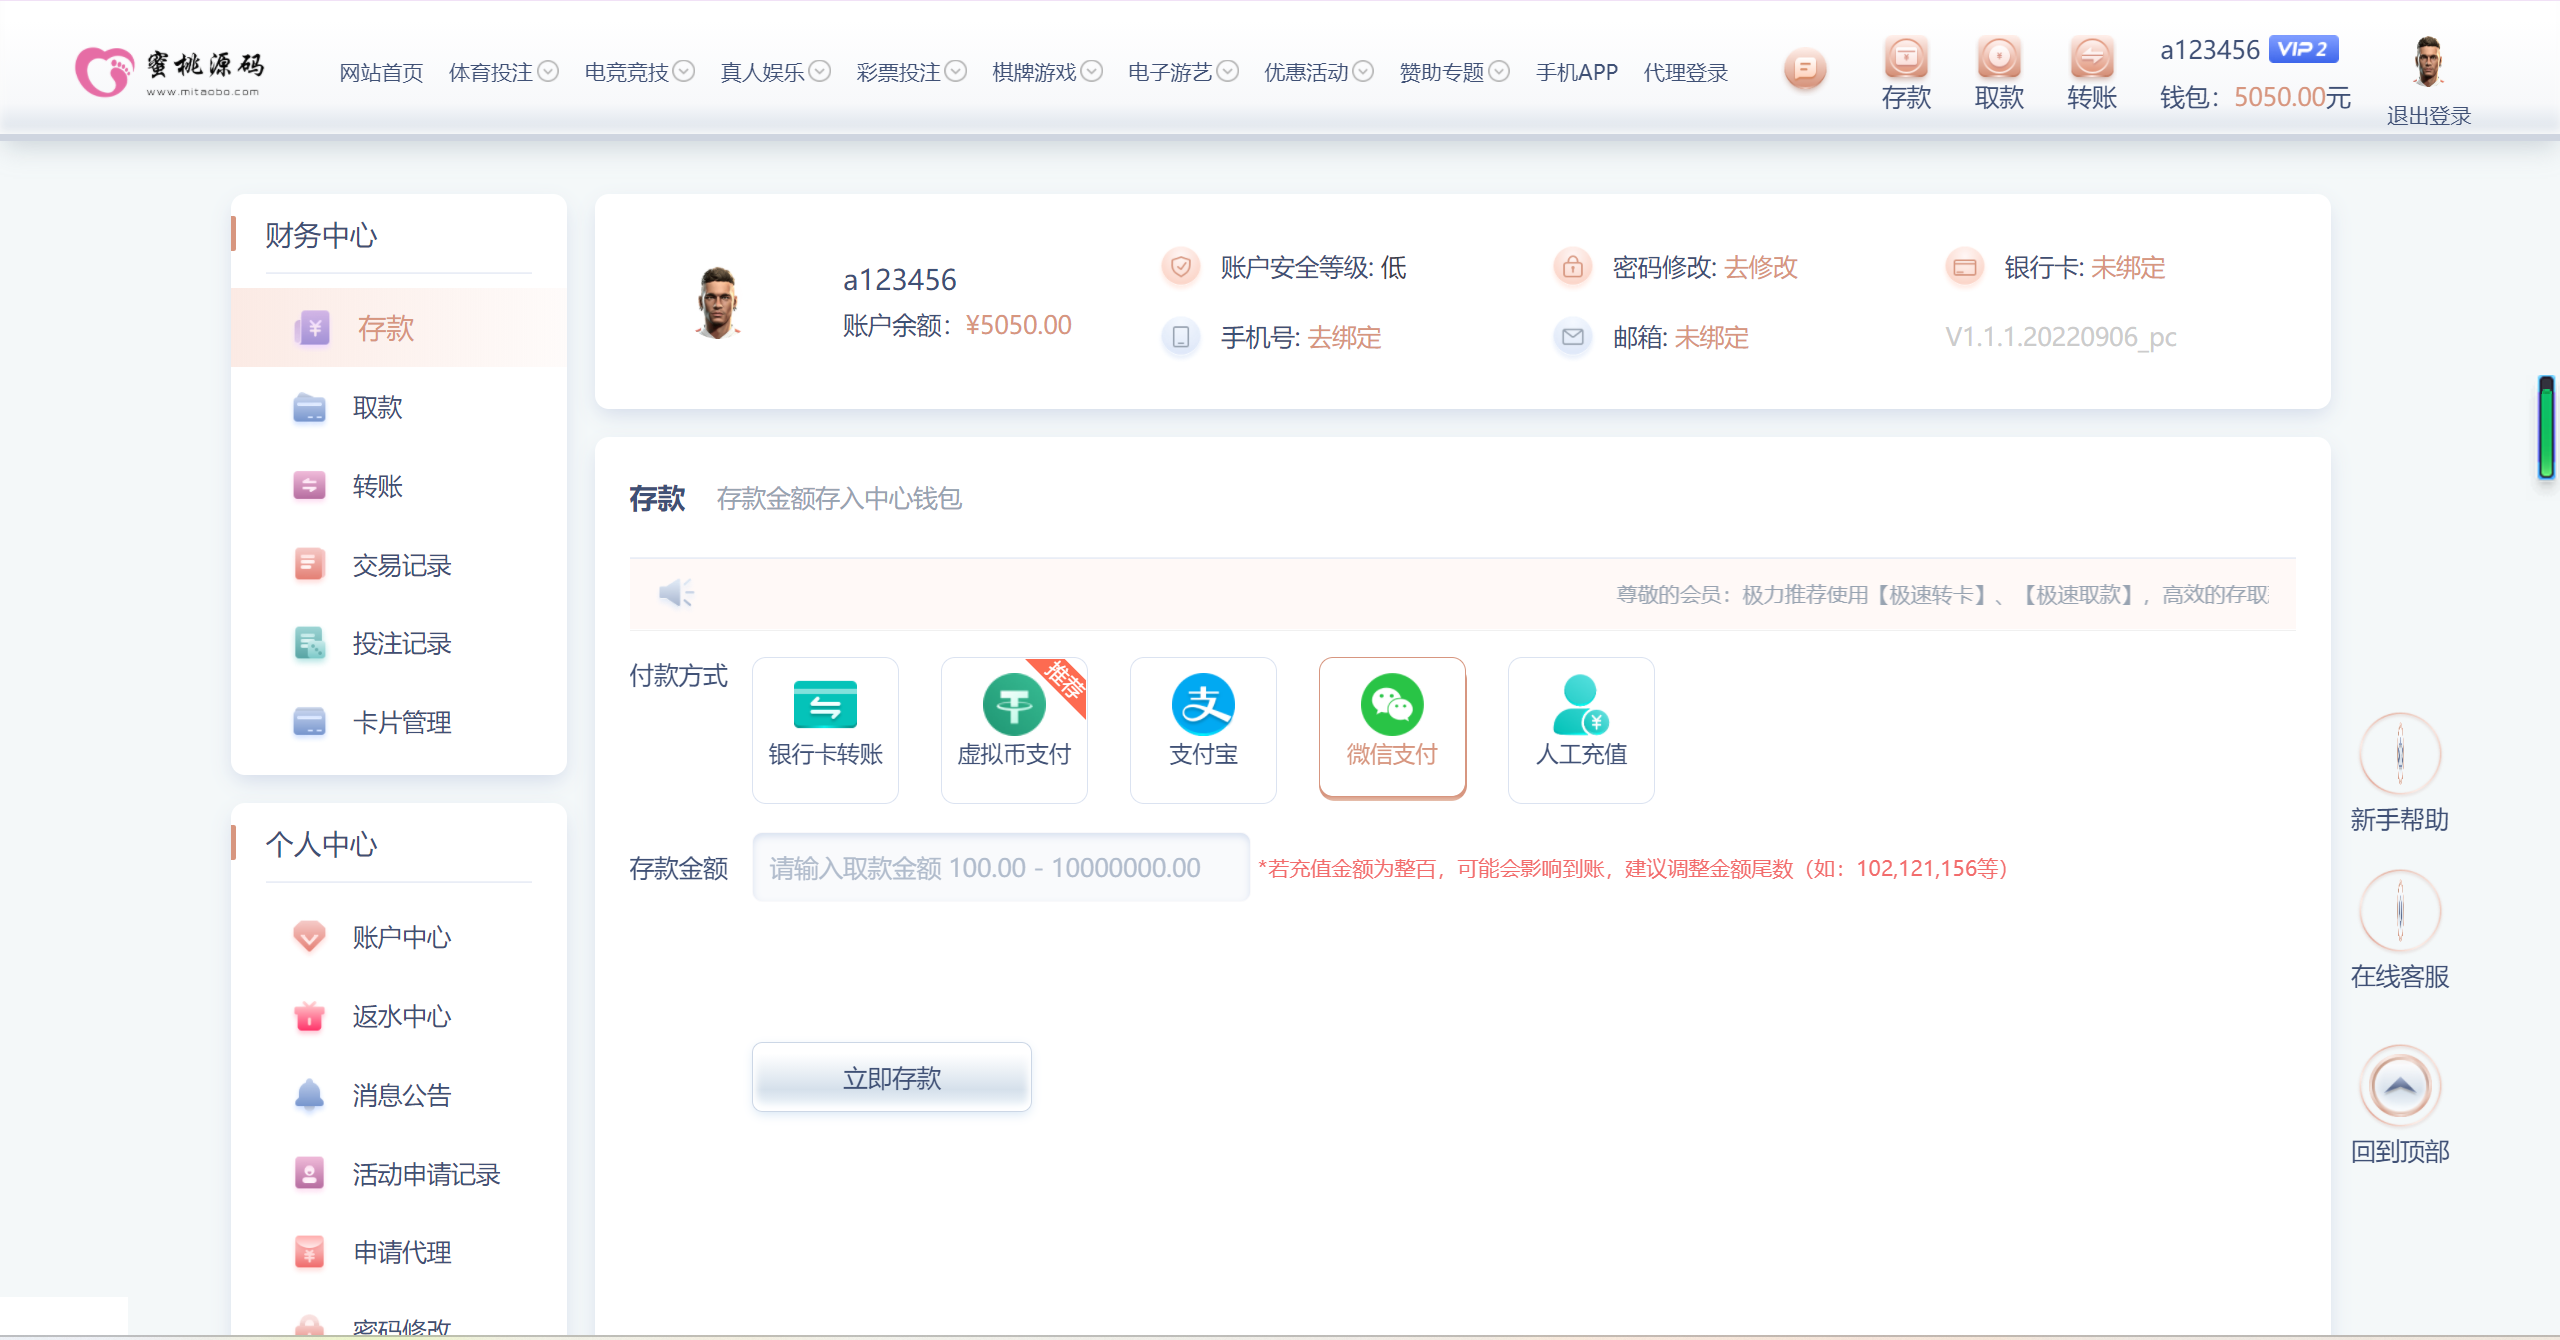Choose 虚拟币支付 payment option
The width and height of the screenshot is (2560, 1340).
(1014, 729)
